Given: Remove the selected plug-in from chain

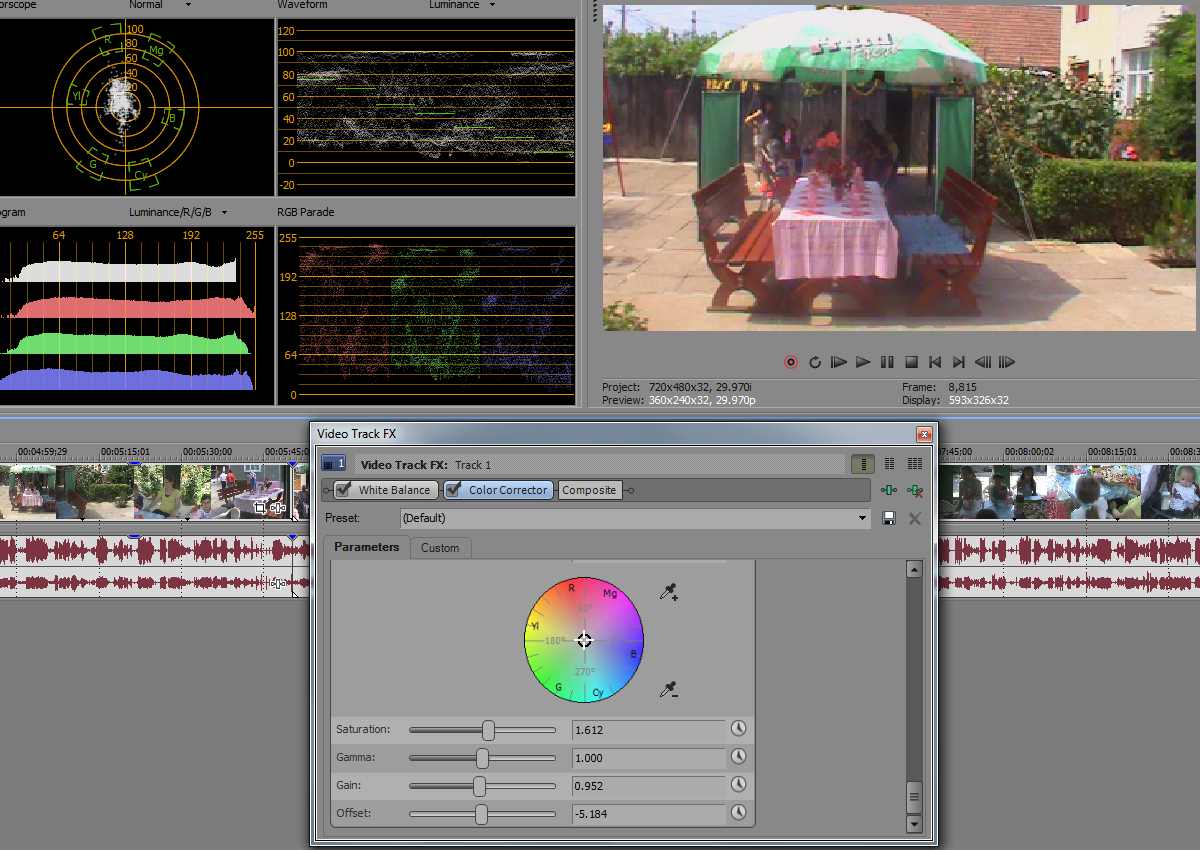Looking at the screenshot, I should click(x=913, y=490).
